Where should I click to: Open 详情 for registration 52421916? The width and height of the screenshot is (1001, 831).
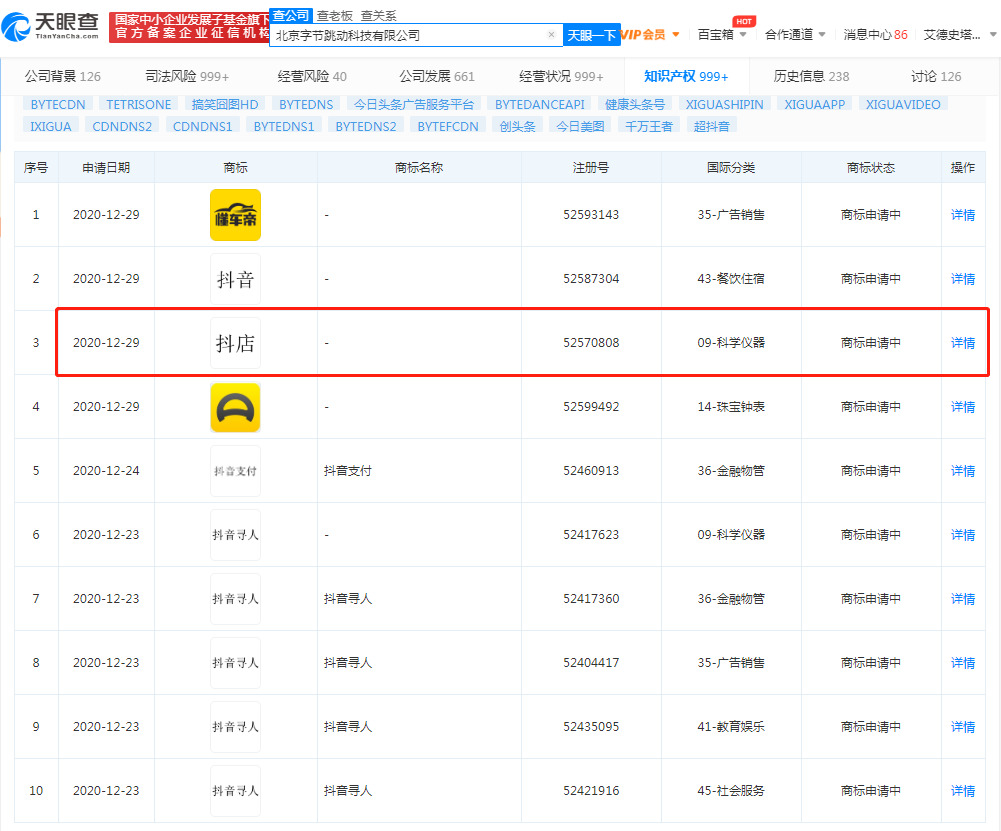click(963, 791)
